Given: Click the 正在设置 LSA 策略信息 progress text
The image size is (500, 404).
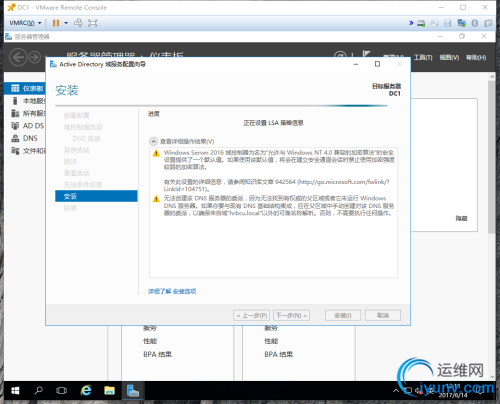Looking at the screenshot, I should (273, 123).
